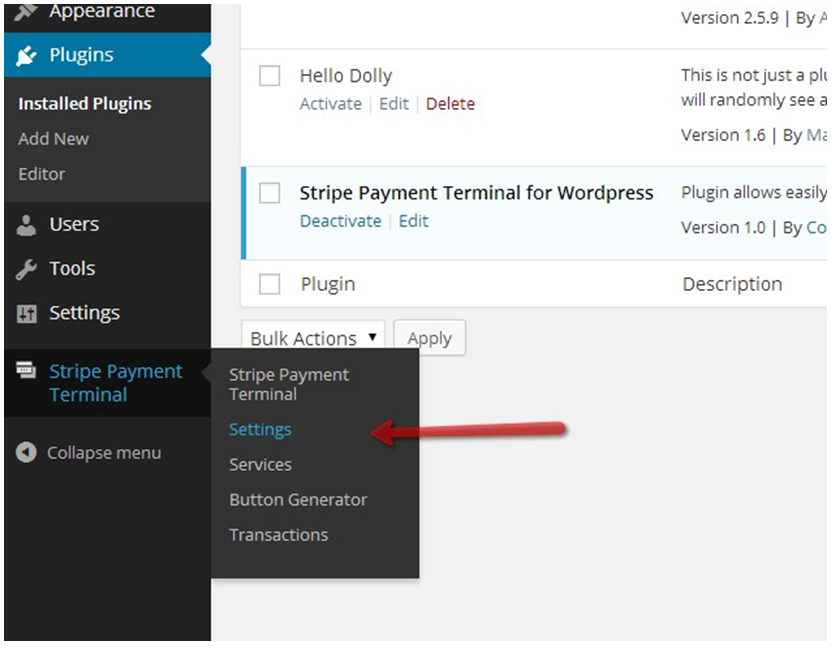
Task: Click the Plugin column footer label
Action: [x=328, y=284]
